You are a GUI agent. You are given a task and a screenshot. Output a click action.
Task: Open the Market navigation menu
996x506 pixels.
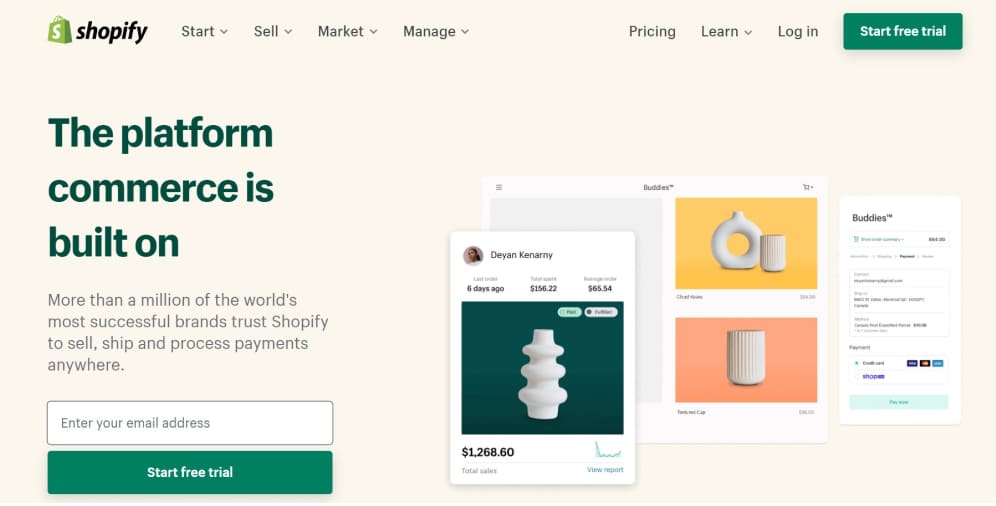pos(347,31)
